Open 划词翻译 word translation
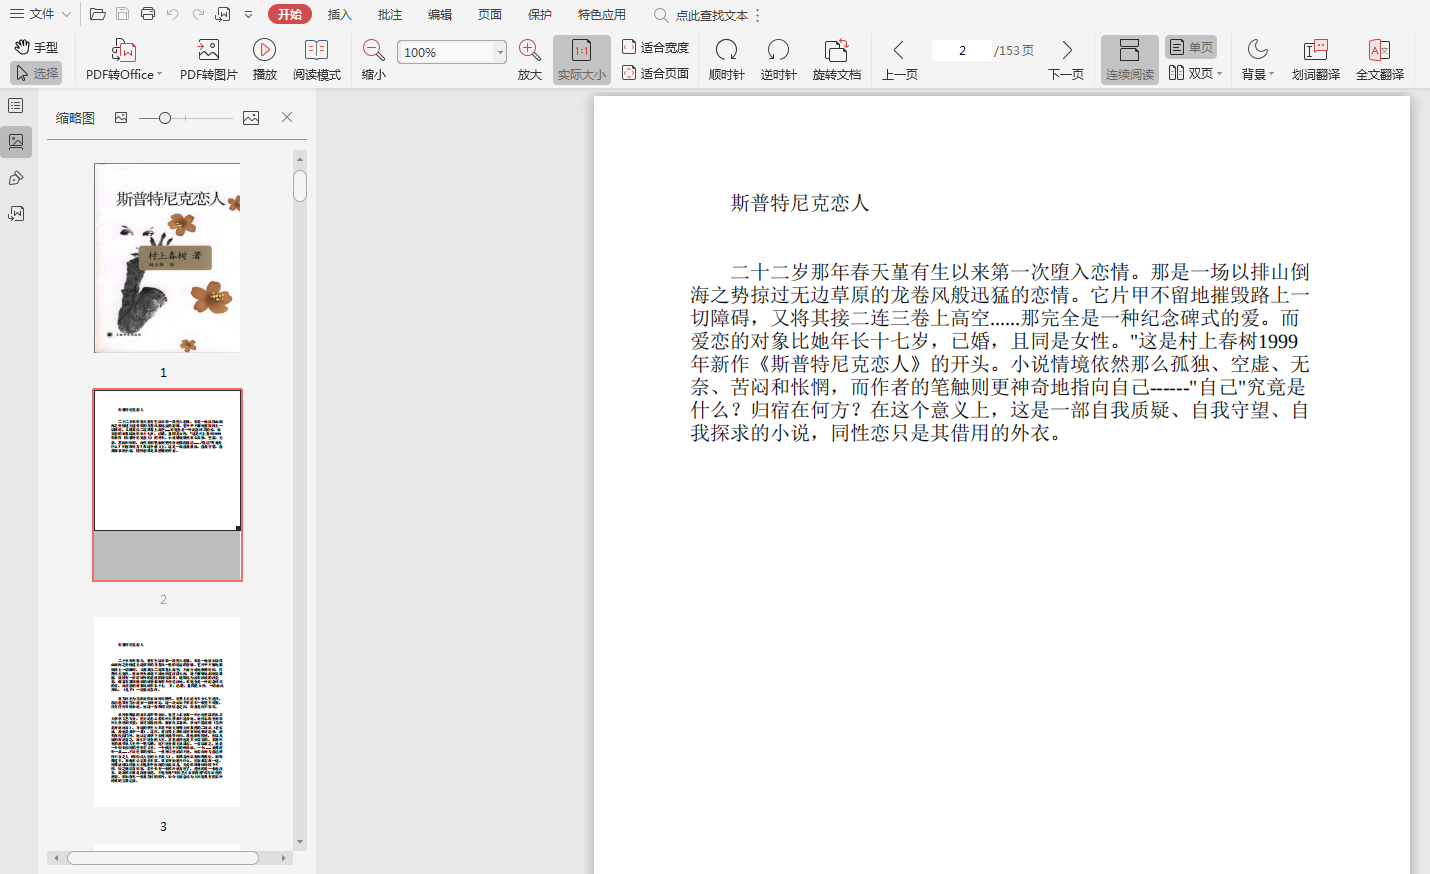The width and height of the screenshot is (1430, 874). point(1316,60)
